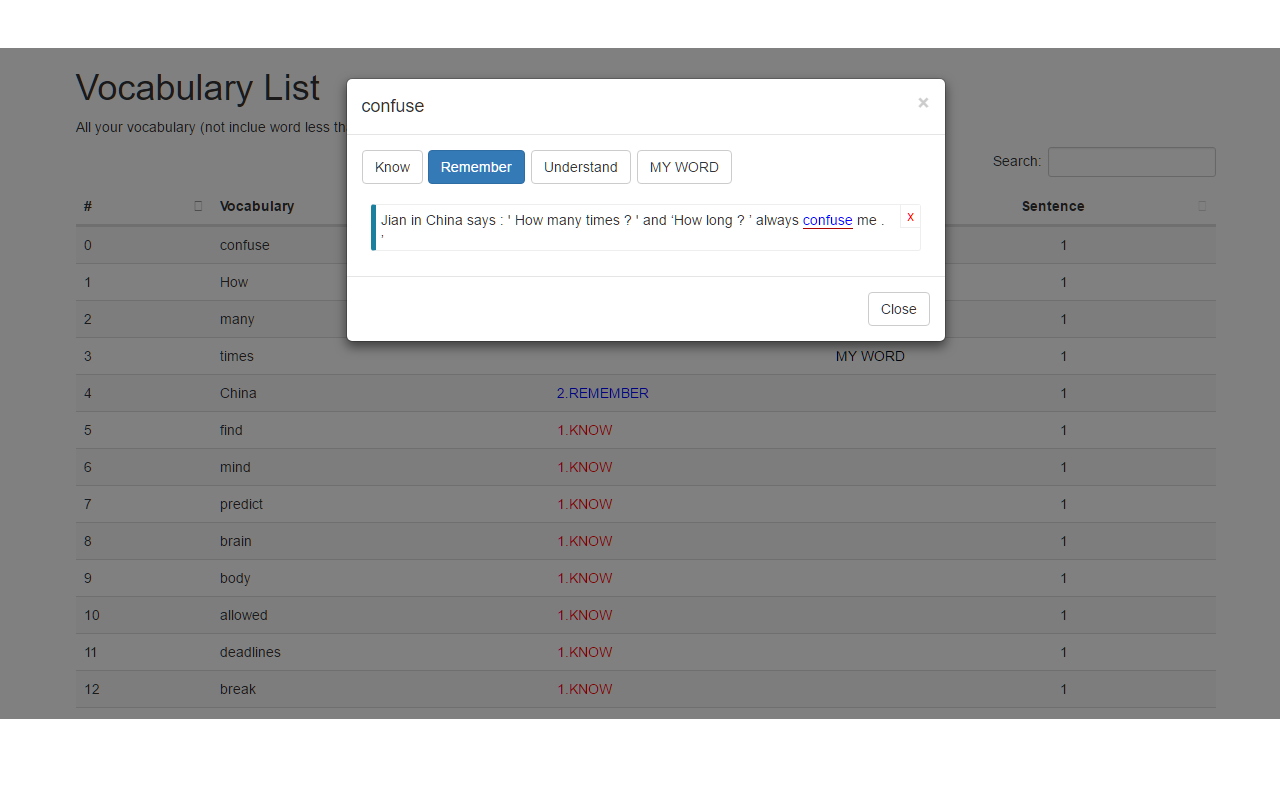Viewport: 1280px width, 800px height.
Task: Select the word 'brain' in table
Action: coord(236,541)
